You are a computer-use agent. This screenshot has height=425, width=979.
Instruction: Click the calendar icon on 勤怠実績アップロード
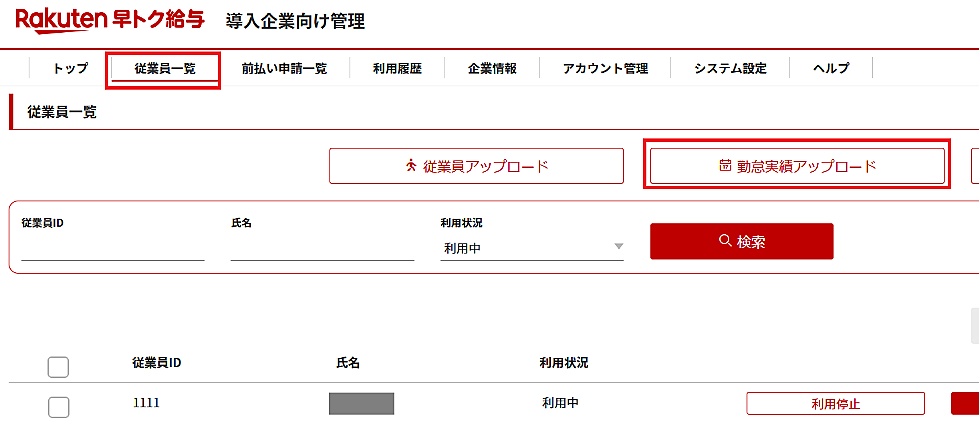[x=726, y=166]
